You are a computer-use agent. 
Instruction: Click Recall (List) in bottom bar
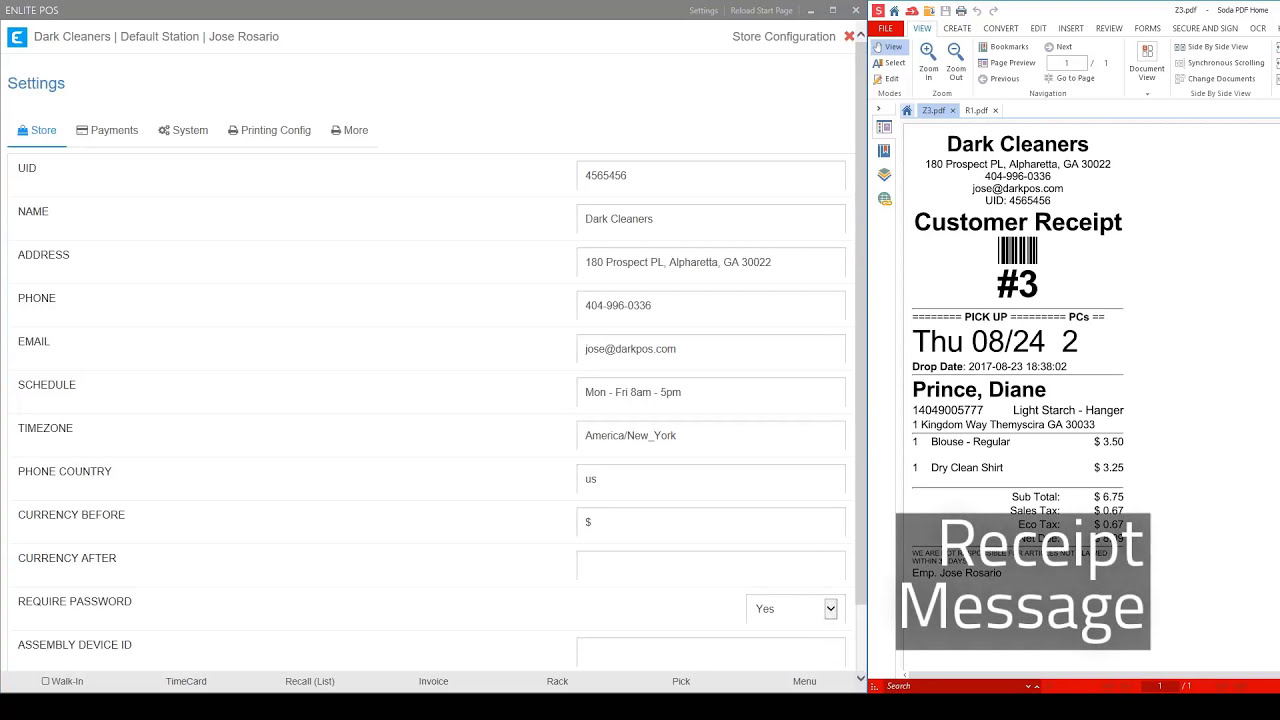pos(310,681)
